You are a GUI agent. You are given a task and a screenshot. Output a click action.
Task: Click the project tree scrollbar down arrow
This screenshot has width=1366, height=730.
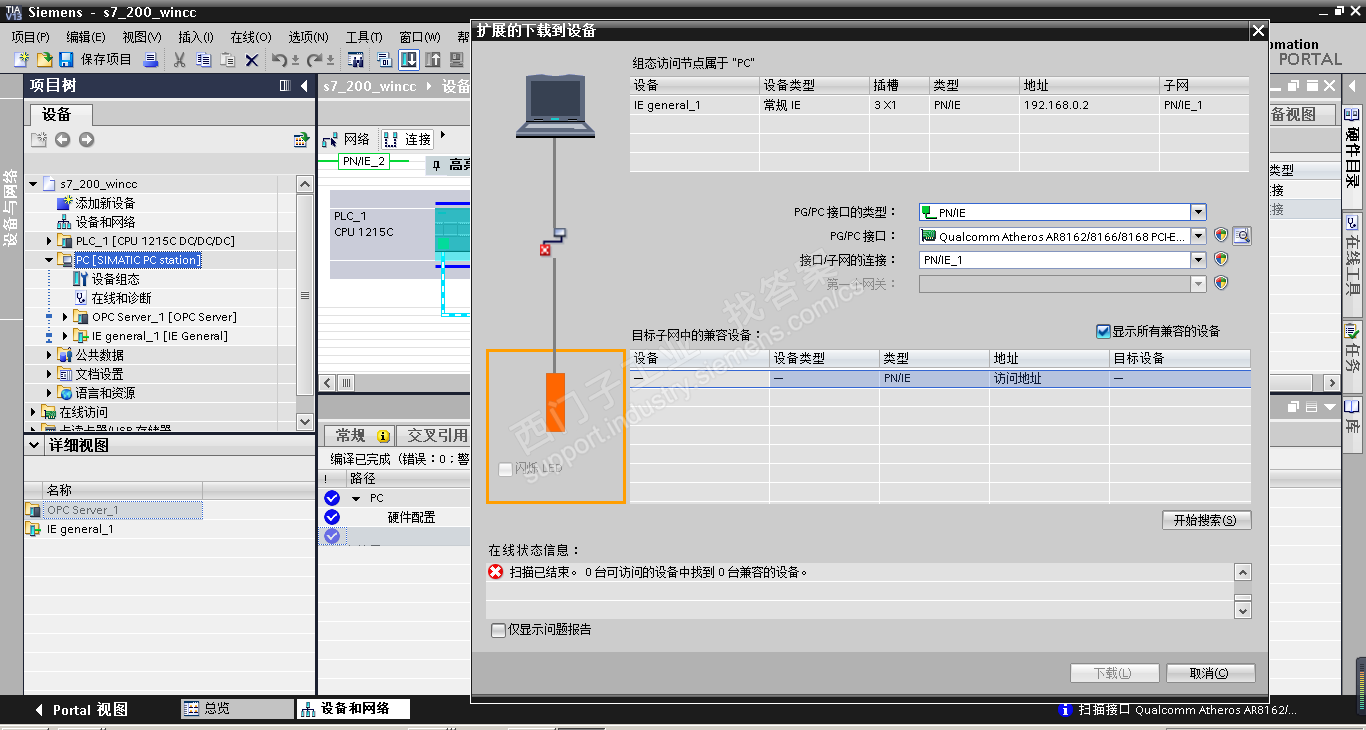[x=305, y=423]
